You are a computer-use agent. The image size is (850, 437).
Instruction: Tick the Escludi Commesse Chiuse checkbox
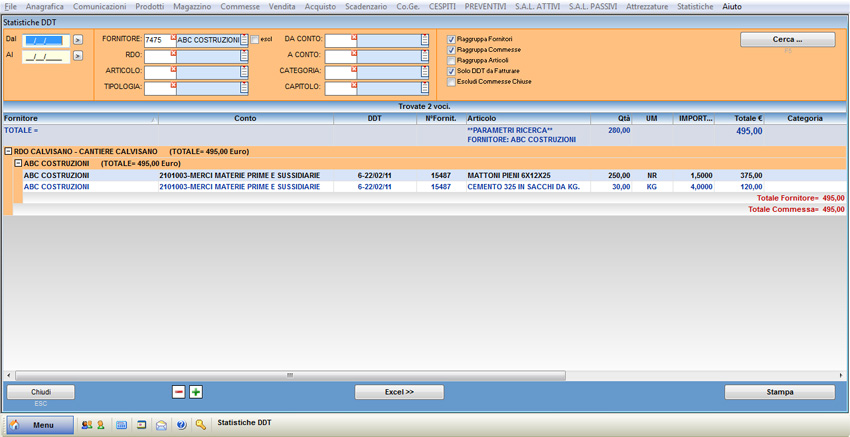click(452, 82)
